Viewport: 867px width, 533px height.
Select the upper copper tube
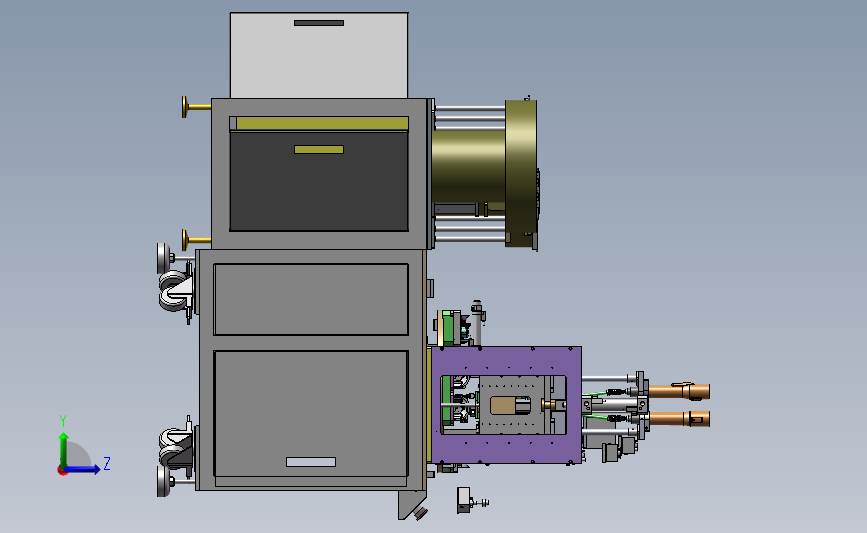pyautogui.click(x=679, y=391)
